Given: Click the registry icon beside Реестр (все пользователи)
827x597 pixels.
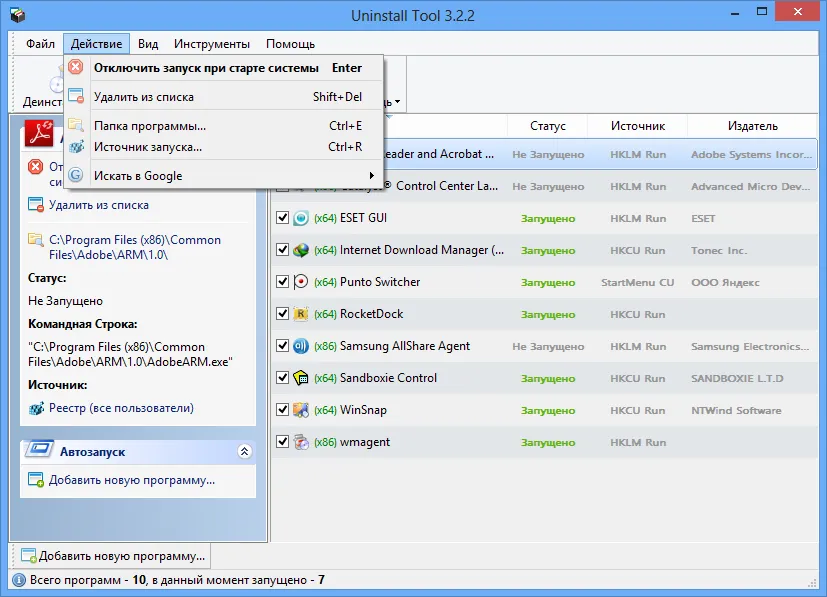Looking at the screenshot, I should 36,408.
